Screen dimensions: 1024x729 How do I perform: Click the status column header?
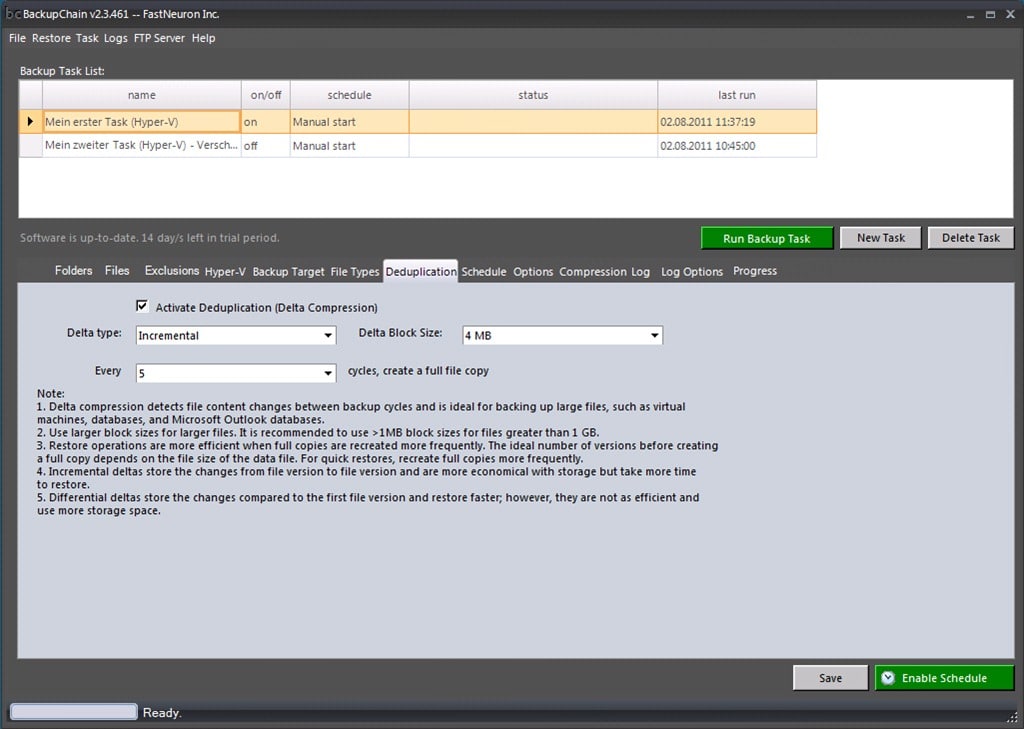point(533,95)
